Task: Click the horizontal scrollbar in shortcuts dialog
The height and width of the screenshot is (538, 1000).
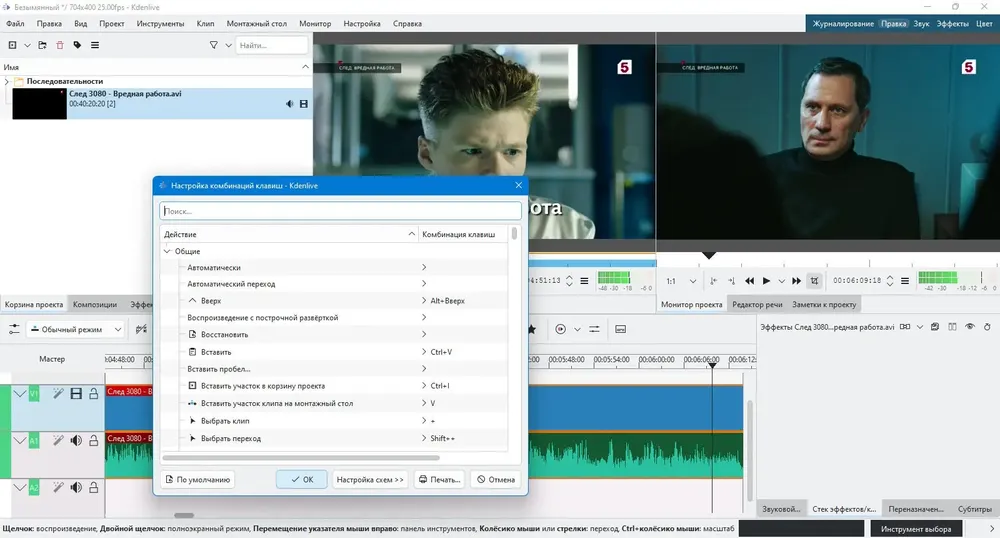Action: tap(300, 458)
